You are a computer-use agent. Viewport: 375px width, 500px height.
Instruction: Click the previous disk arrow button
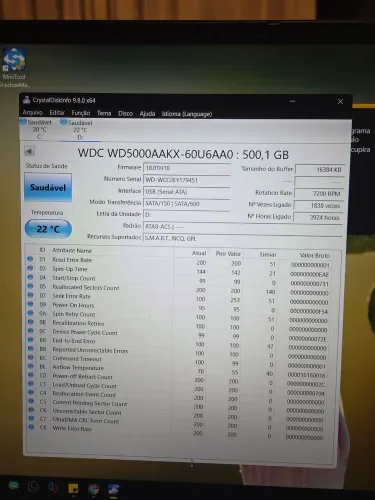(29, 151)
